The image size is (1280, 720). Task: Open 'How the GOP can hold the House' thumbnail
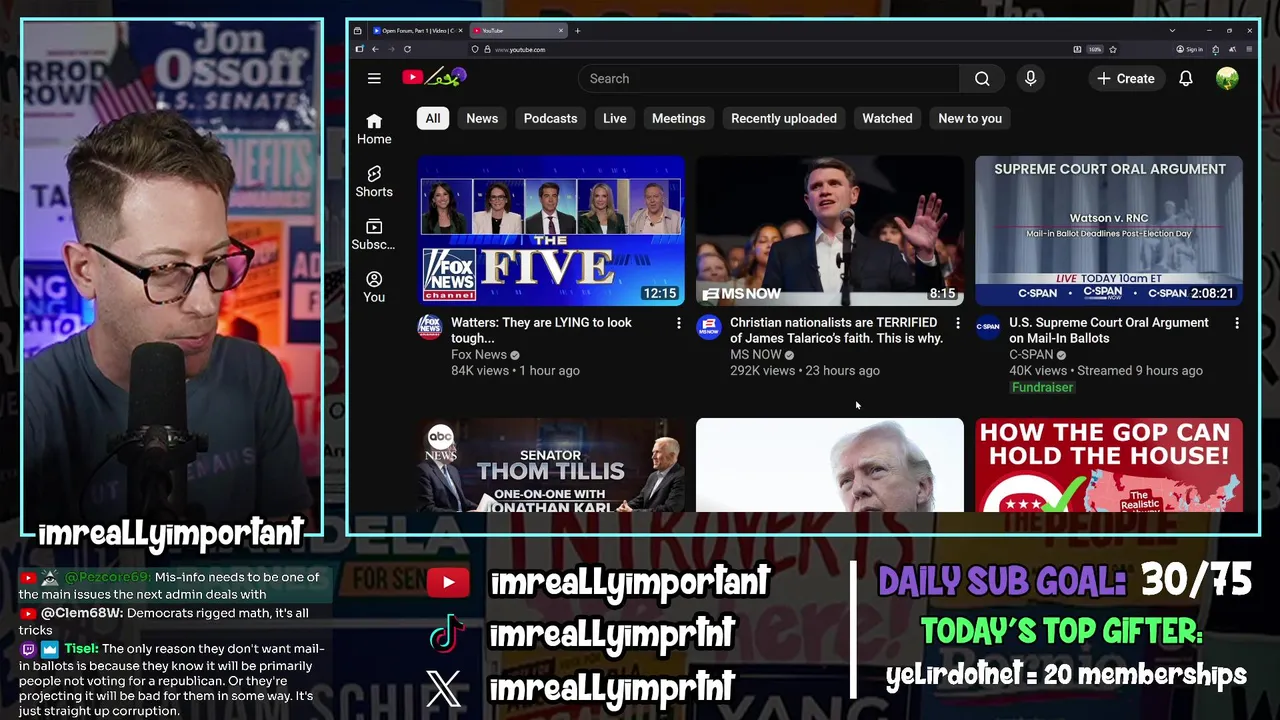click(1109, 465)
